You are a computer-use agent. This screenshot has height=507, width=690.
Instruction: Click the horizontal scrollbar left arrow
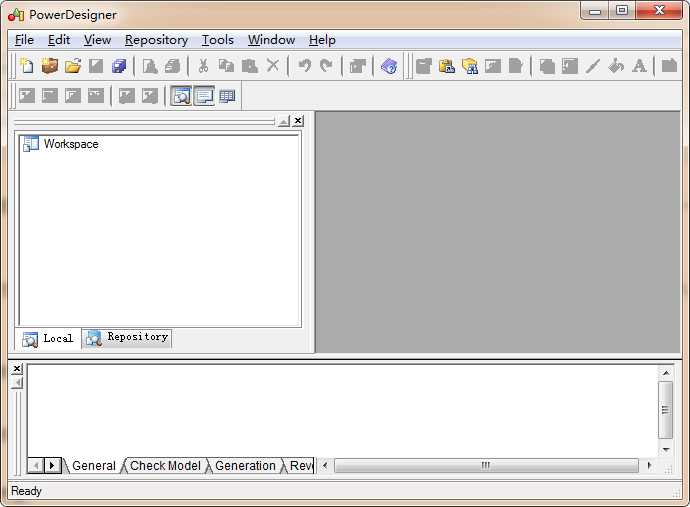[x=325, y=465]
